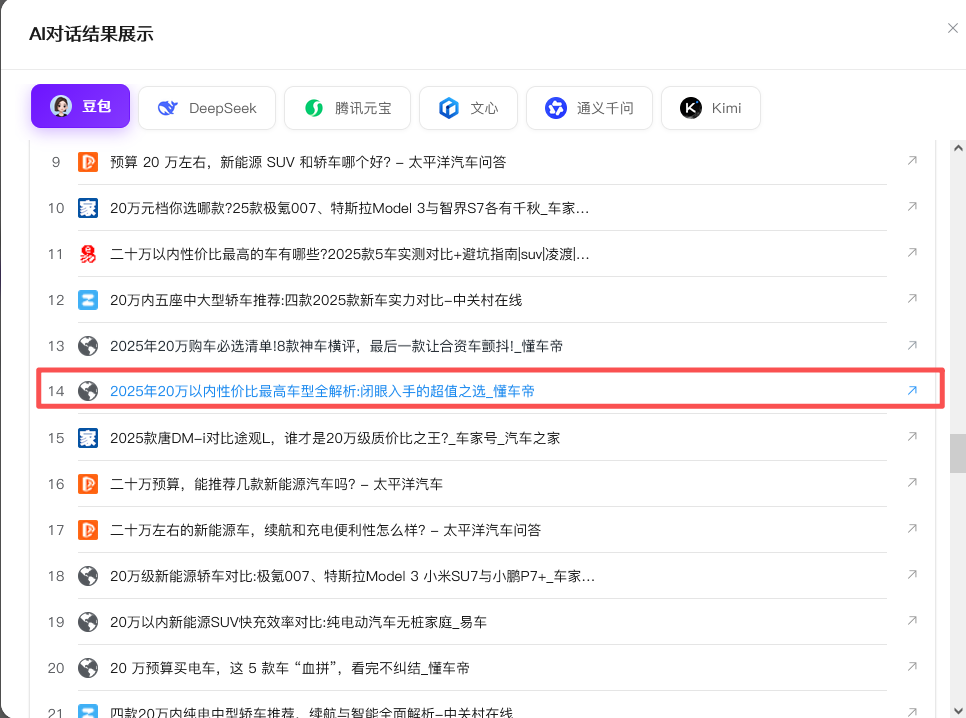
Task: Click the Autohome favicon on result 10
Action: click(x=88, y=208)
